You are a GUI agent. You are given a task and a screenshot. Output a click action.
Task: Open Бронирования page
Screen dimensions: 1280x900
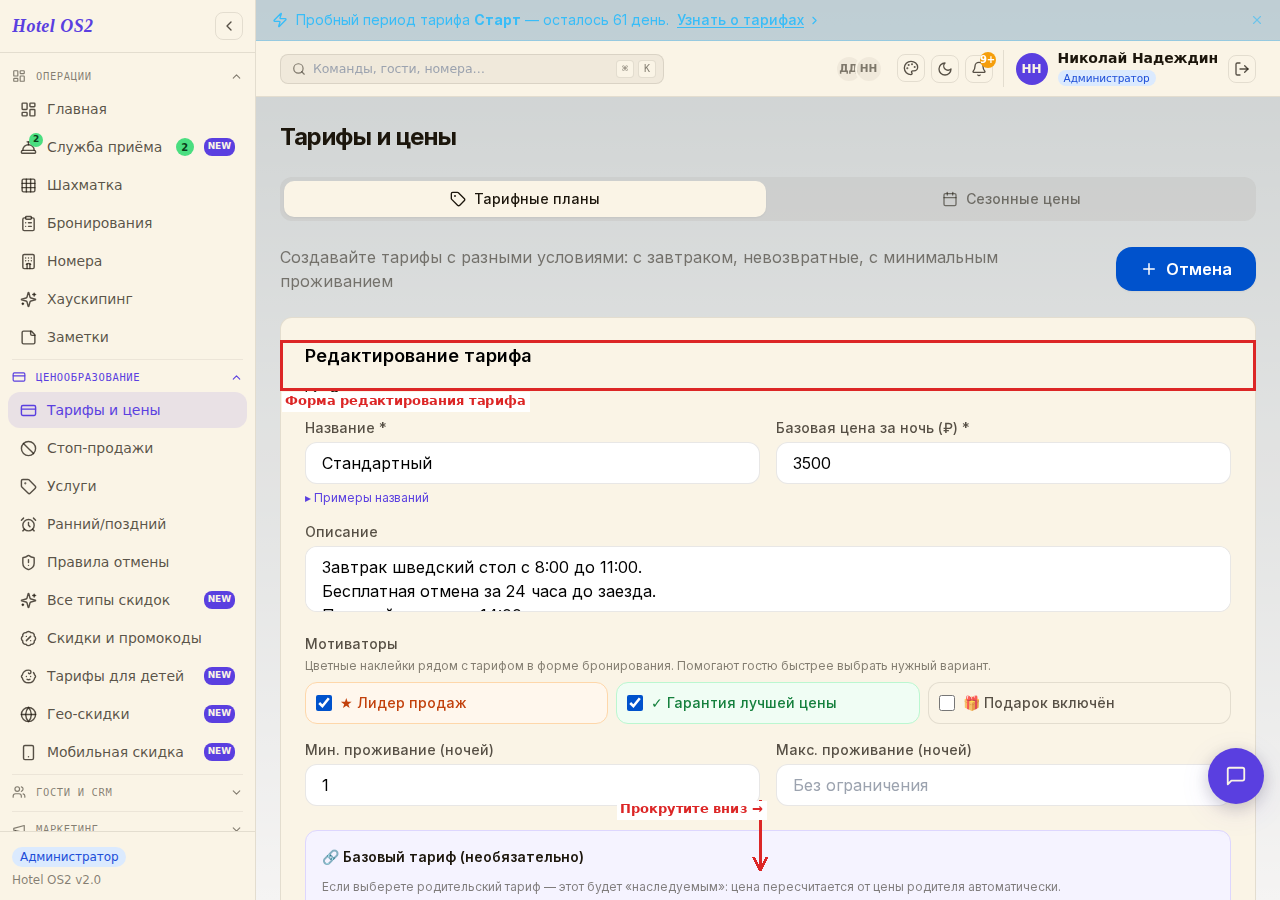tap(127, 223)
